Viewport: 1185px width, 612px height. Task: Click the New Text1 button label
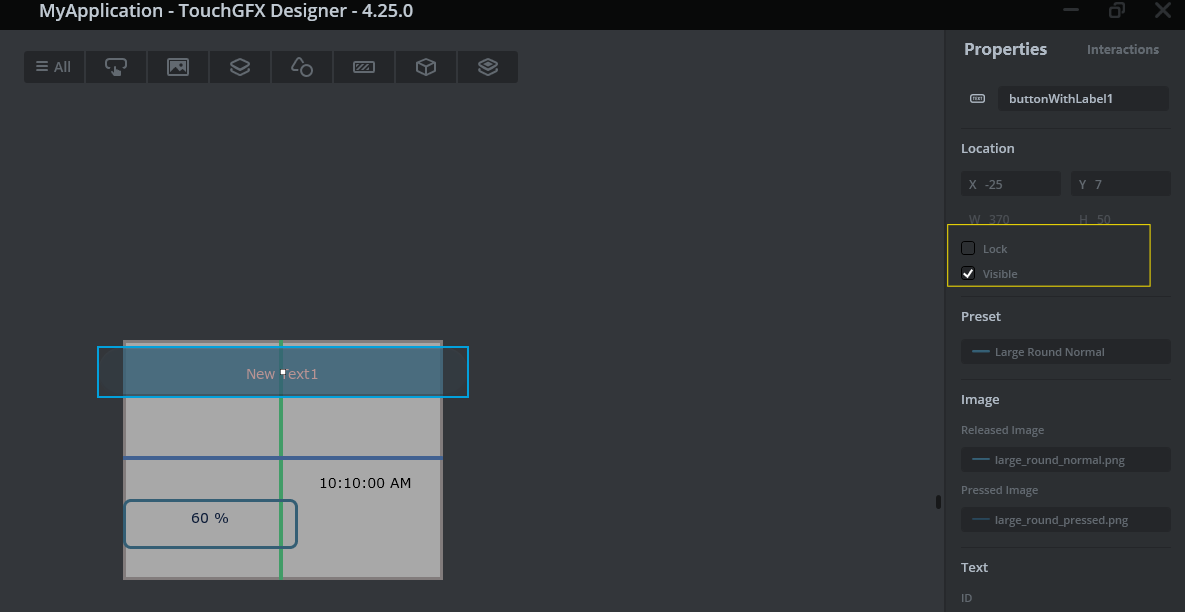point(282,373)
